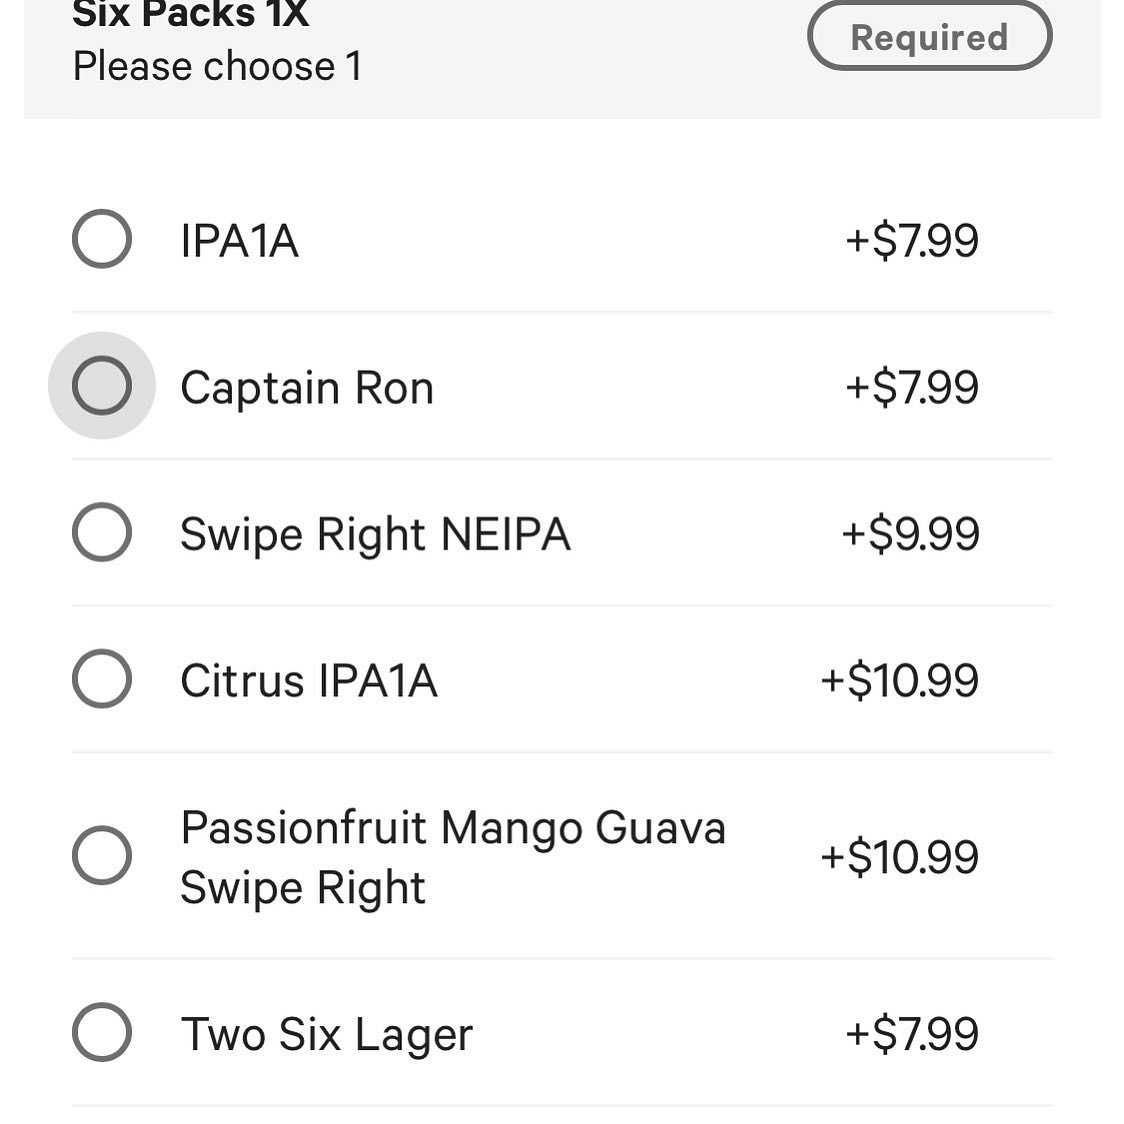Tap the +$7.99 price for Two Six Lager
This screenshot has height=1124, width=1124.
[911, 1034]
